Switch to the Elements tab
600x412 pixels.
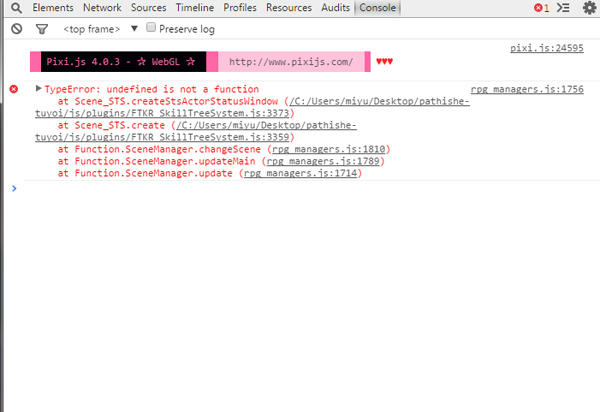(53, 8)
